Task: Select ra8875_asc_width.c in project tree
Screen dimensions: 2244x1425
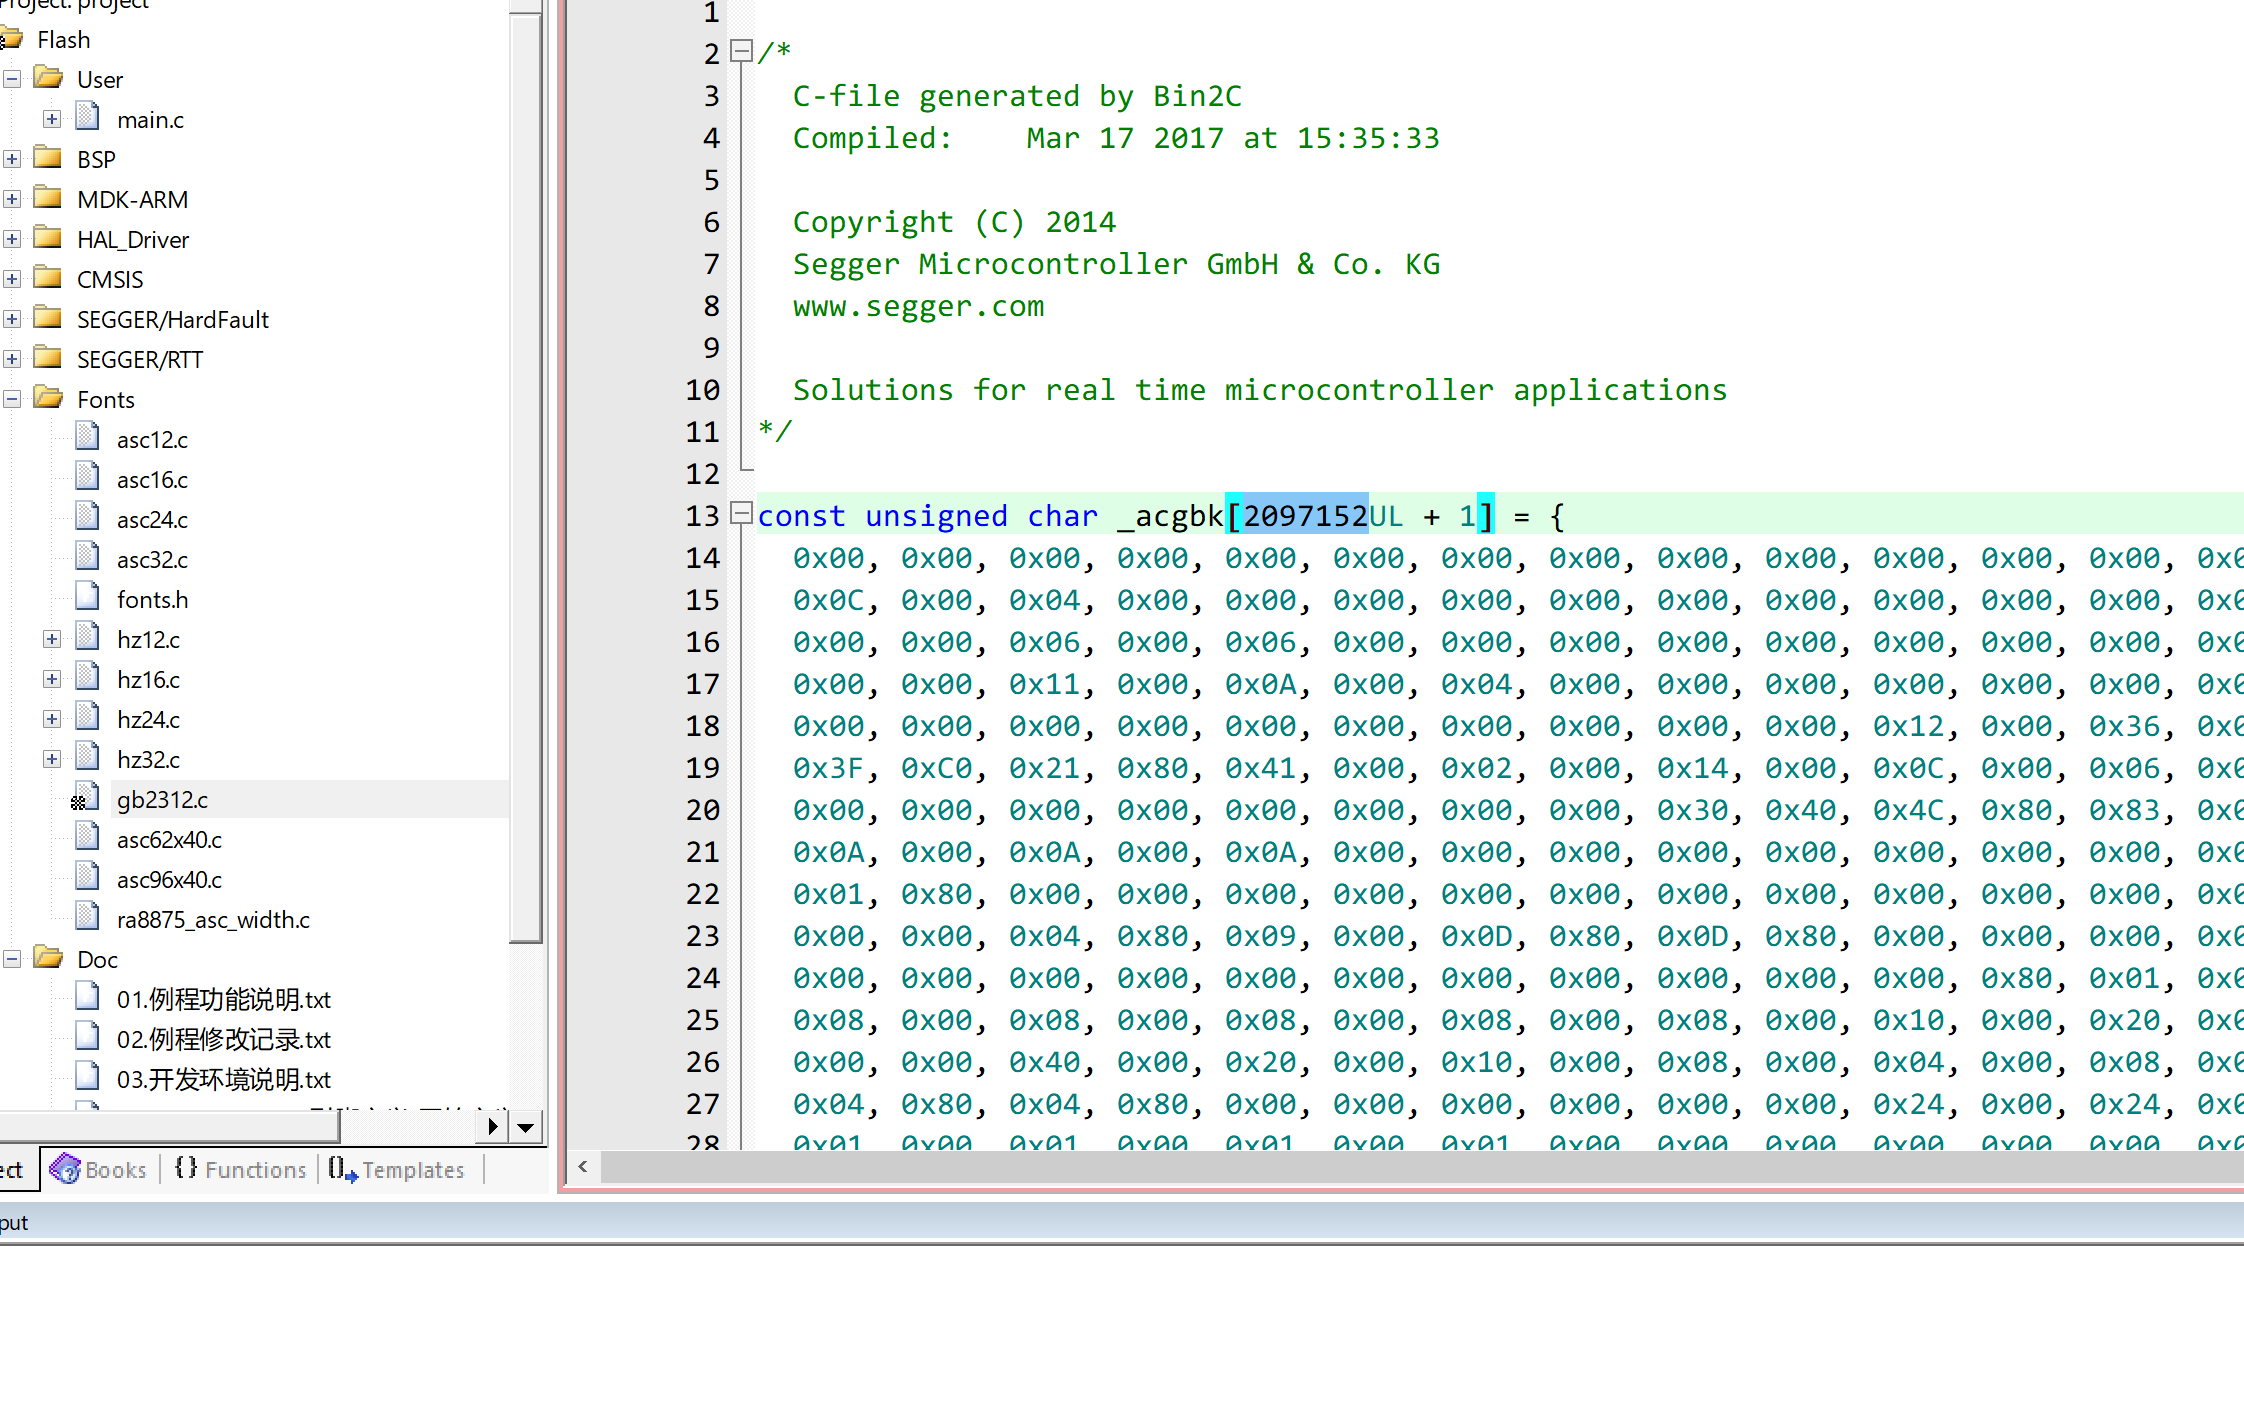Action: pos(213,920)
